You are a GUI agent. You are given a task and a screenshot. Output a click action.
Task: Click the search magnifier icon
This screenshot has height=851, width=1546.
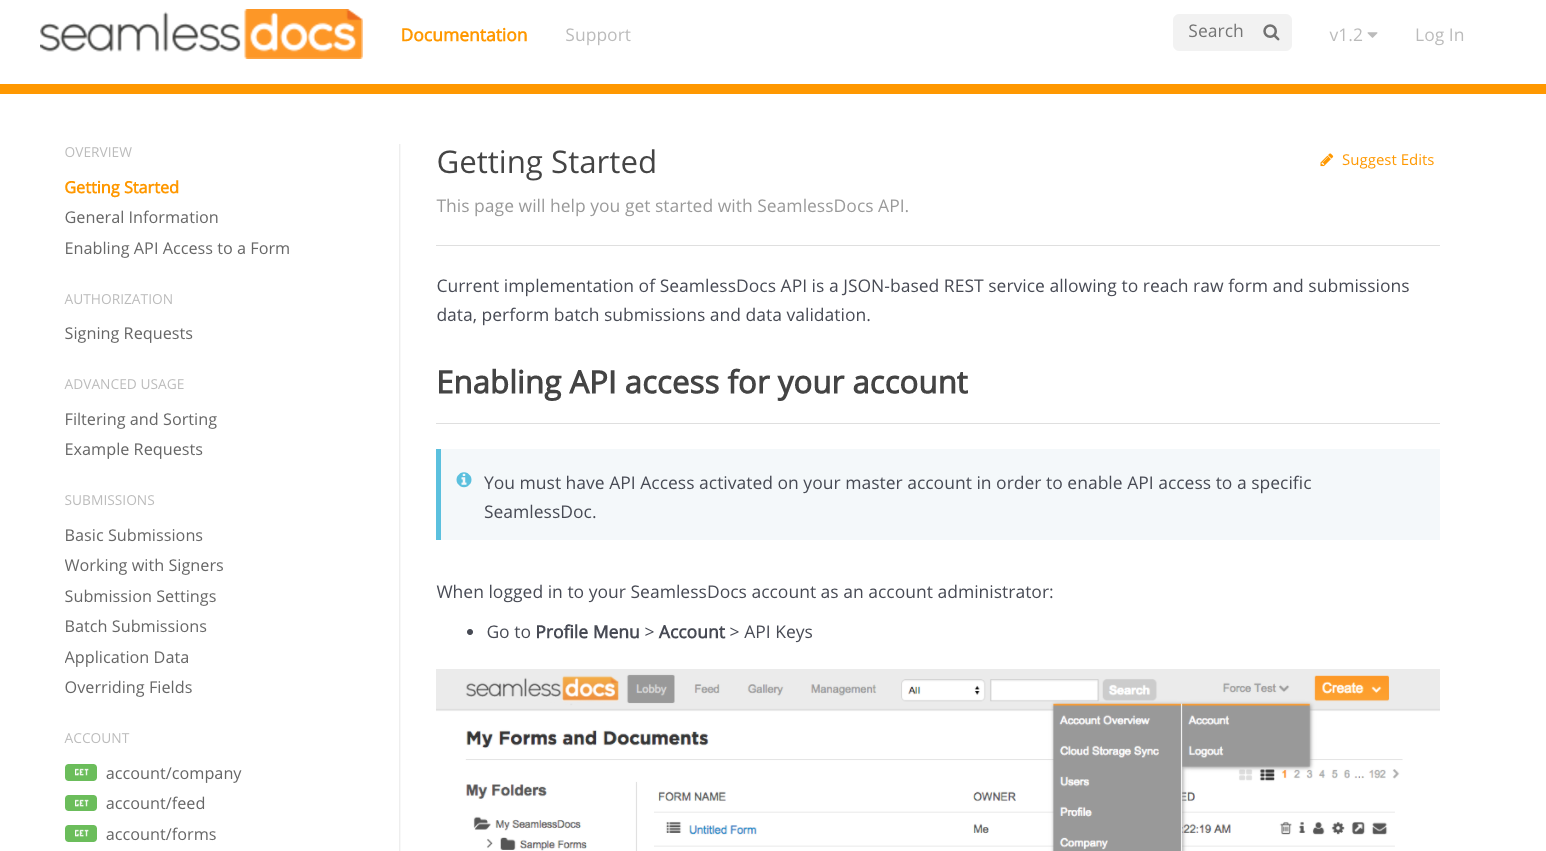click(x=1271, y=32)
